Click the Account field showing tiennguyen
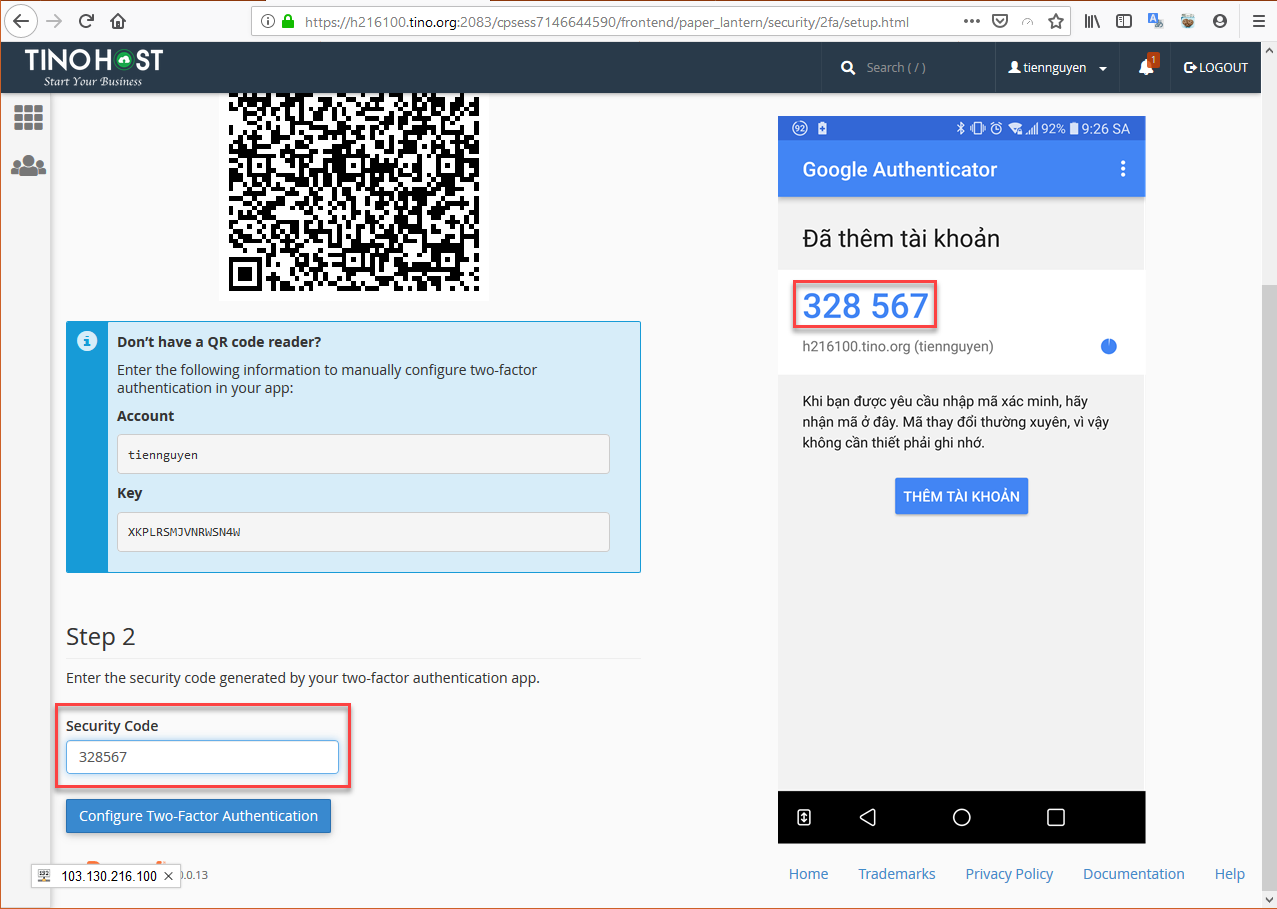Viewport: 1277px width, 909px height. coord(363,454)
